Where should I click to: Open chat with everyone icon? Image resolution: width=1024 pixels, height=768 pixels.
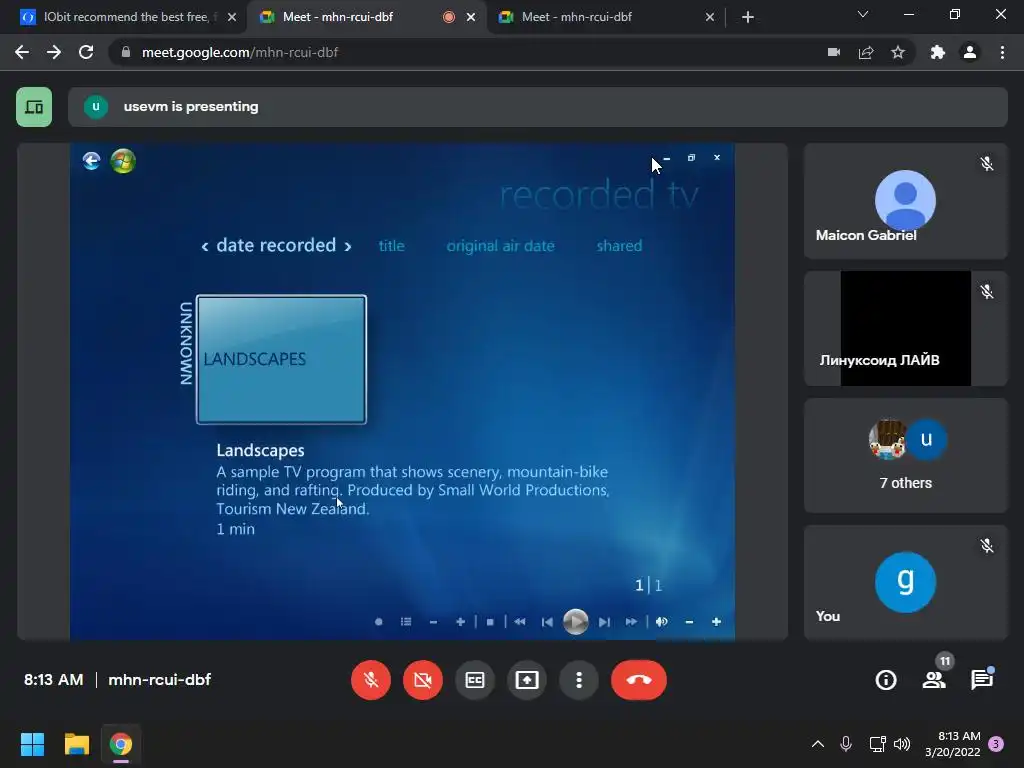click(x=982, y=680)
